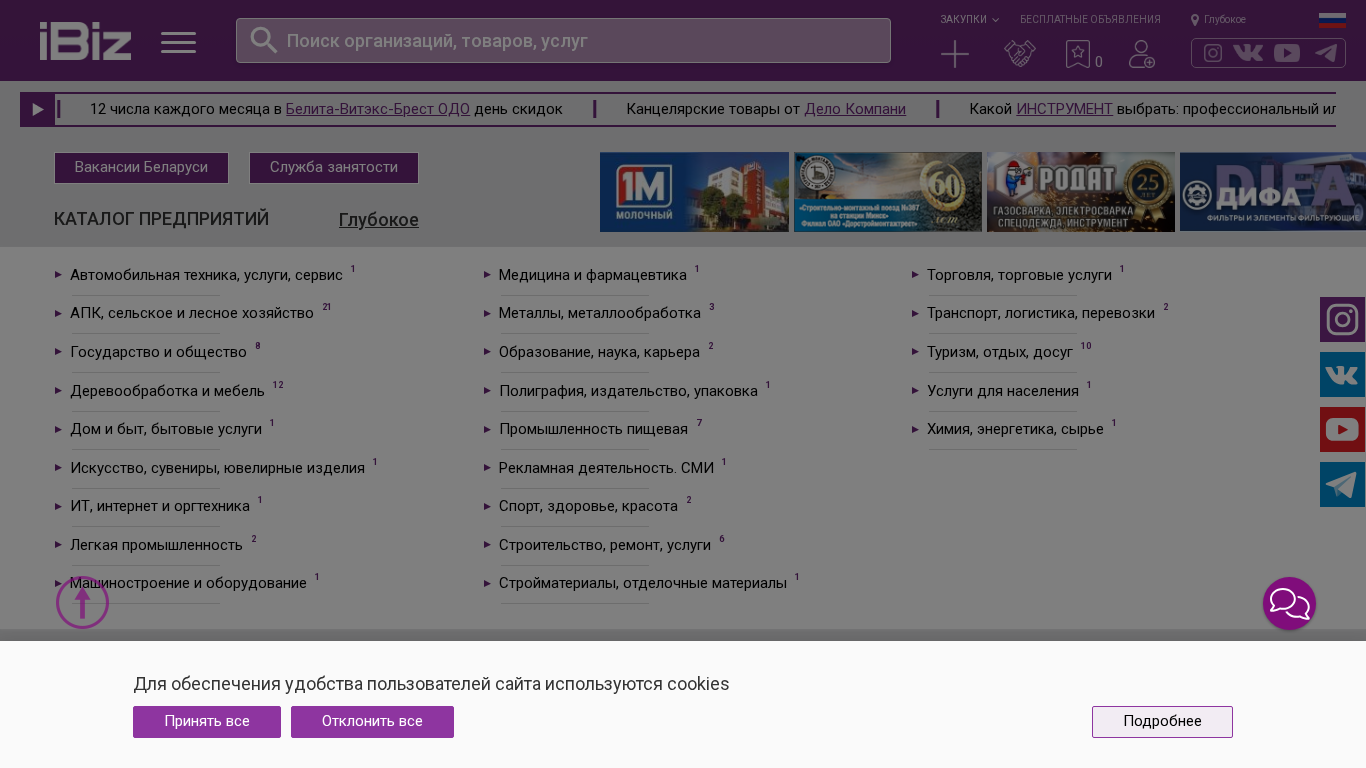Click the news ticker play button
1366x768 pixels.
click(38, 110)
